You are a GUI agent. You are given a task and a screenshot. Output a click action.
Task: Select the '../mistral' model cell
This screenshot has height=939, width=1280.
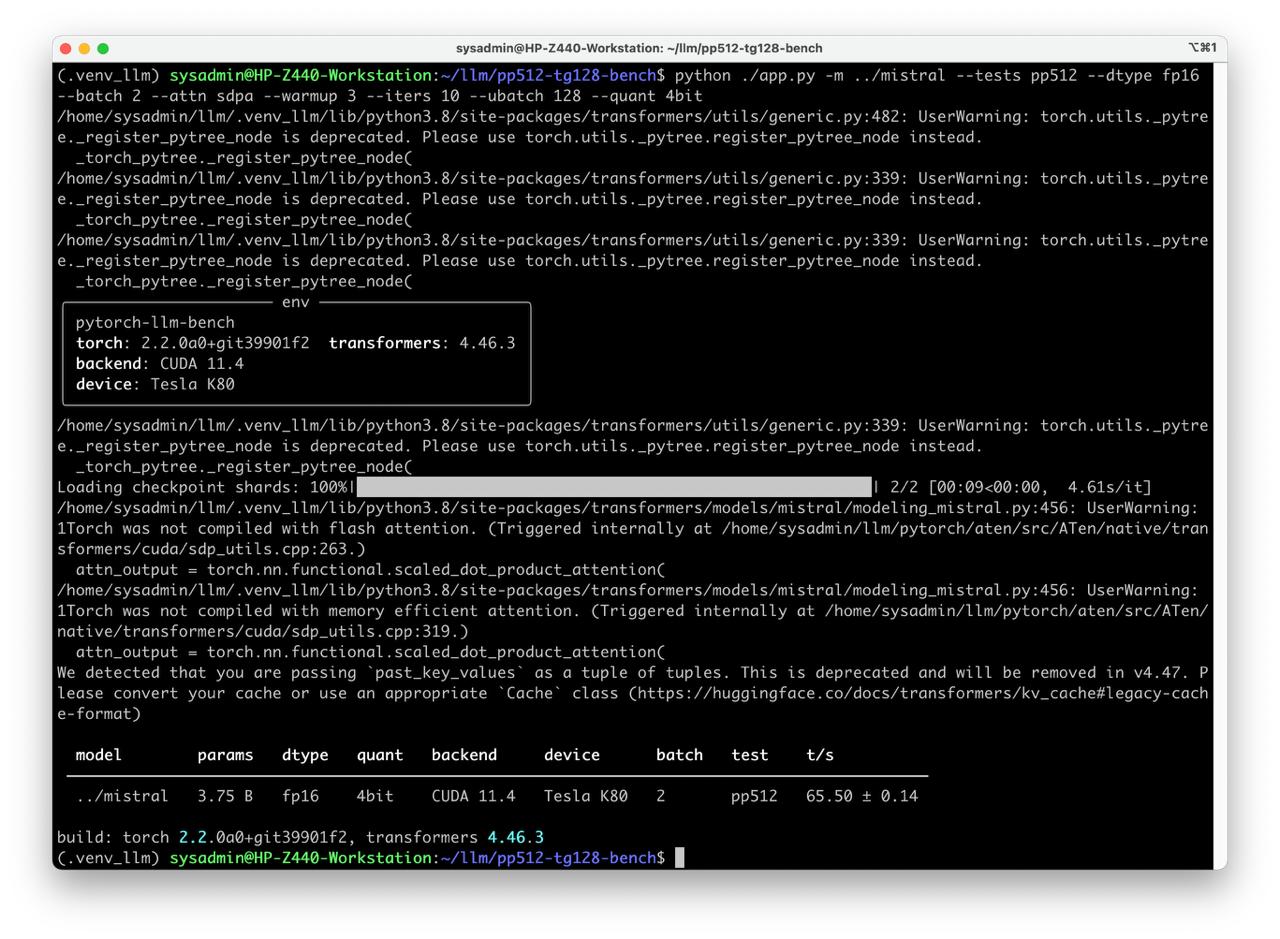coord(122,796)
